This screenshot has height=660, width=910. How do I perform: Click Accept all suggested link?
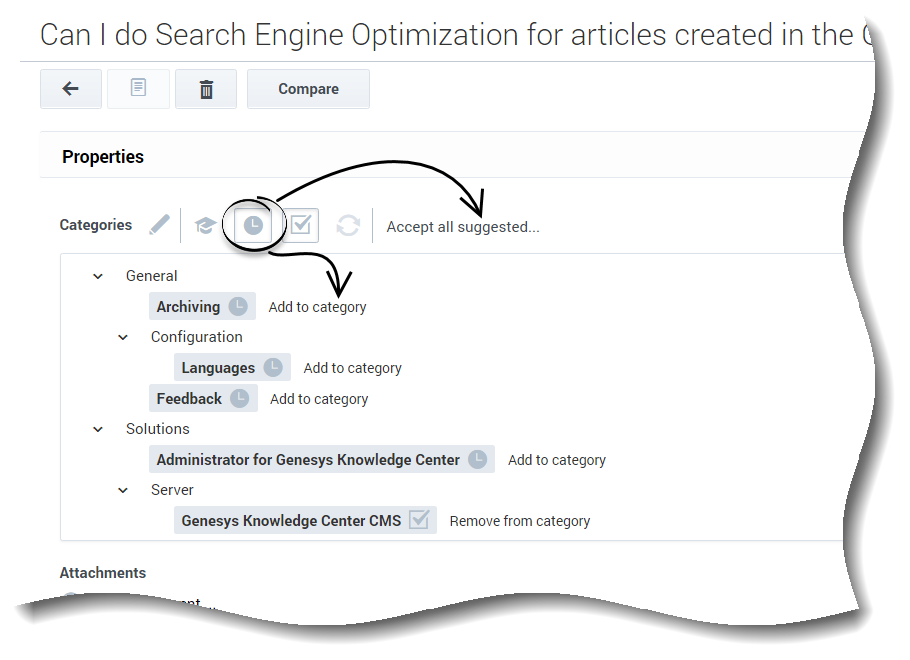(x=463, y=227)
